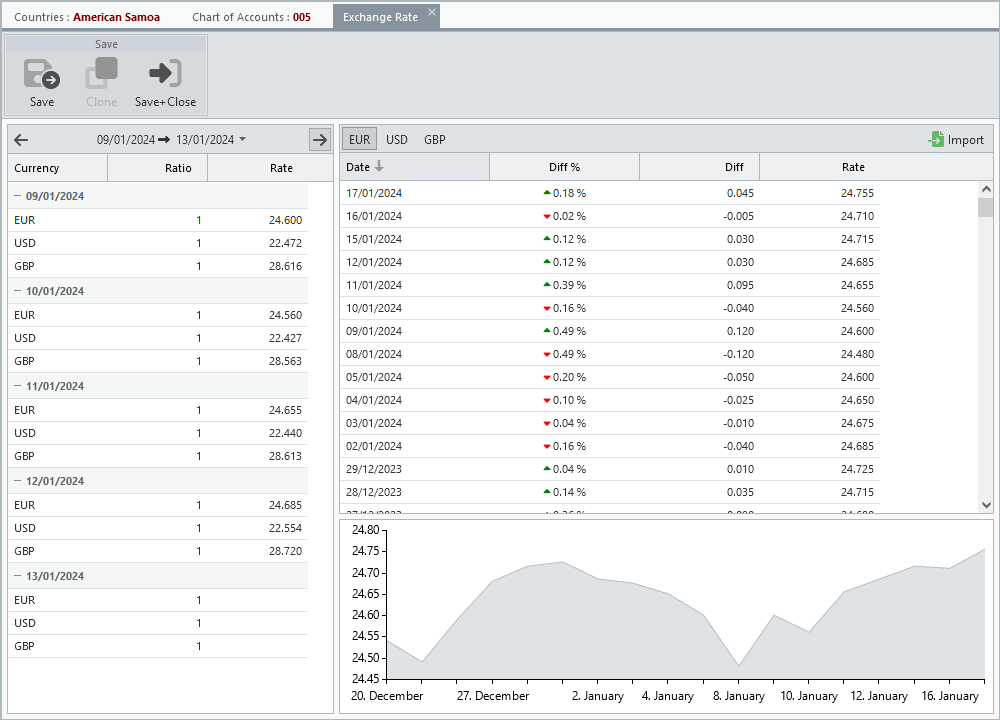This screenshot has width=1000, height=720.
Task: Click GBP rate field under 13/01/2024
Action: pos(258,646)
